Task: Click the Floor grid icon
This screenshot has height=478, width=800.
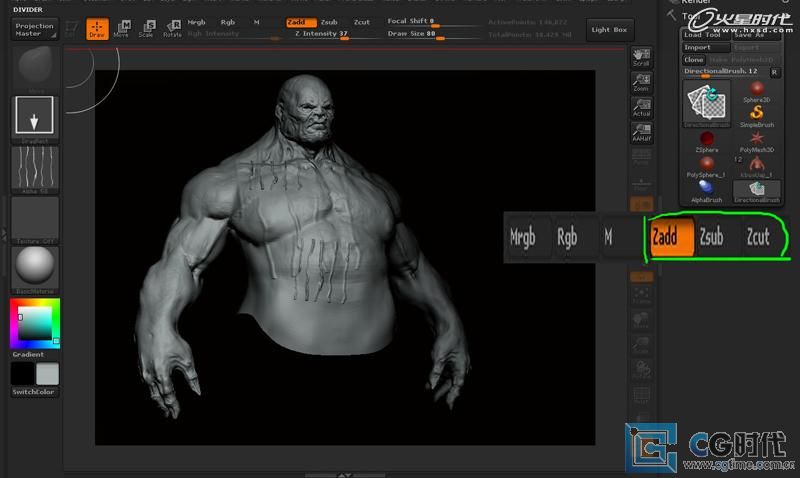Action: pos(641,183)
